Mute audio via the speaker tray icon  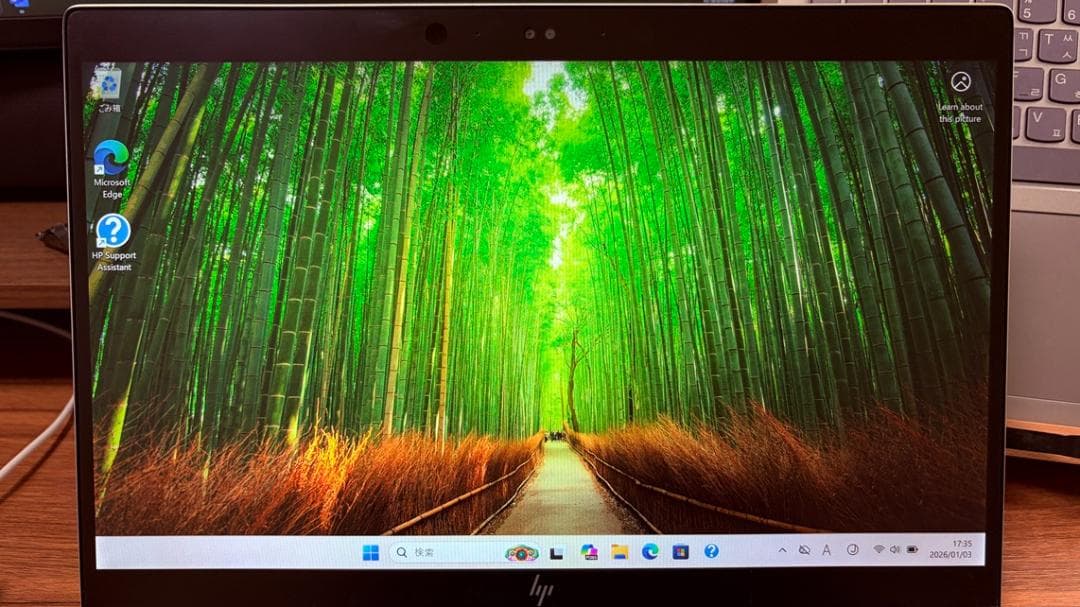coord(896,550)
